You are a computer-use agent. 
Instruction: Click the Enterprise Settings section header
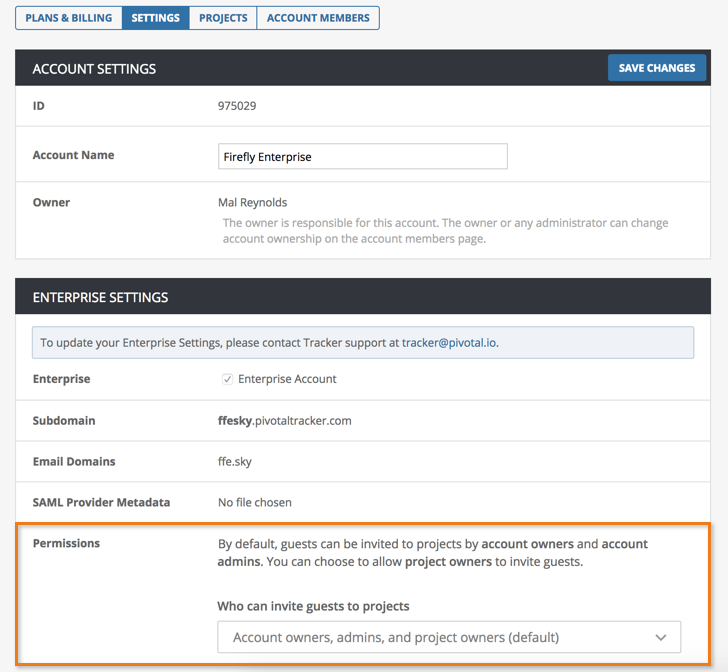point(100,297)
